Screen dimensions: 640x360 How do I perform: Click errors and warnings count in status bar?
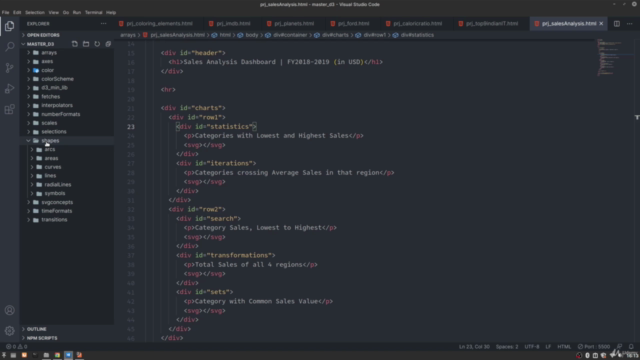pyautogui.click(x=16, y=347)
